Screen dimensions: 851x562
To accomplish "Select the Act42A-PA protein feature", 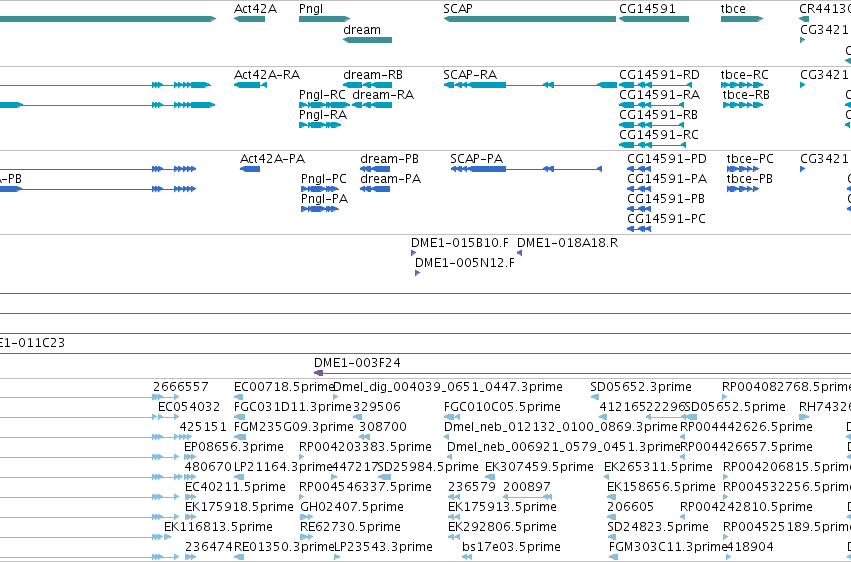I will coord(250,169).
